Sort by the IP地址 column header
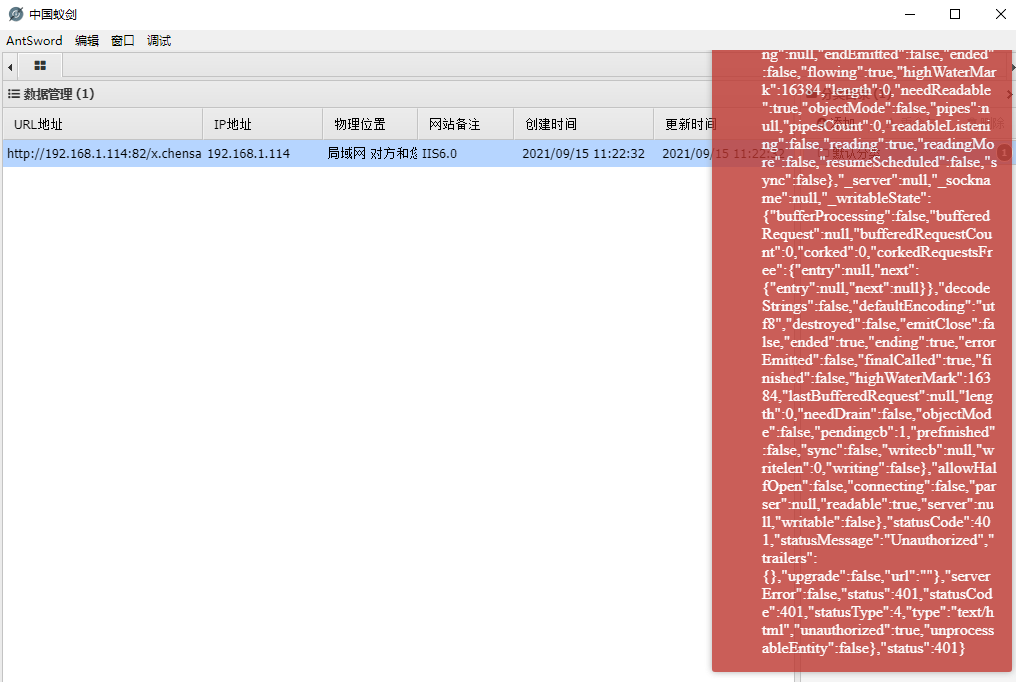The image size is (1016, 682). point(262,124)
